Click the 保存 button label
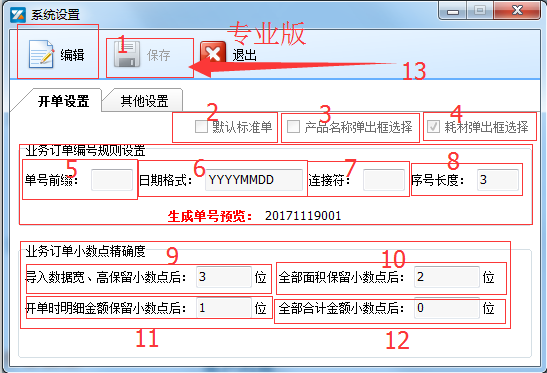Image resolution: width=547 pixels, height=373 pixels. pyautogui.click(x=159, y=55)
